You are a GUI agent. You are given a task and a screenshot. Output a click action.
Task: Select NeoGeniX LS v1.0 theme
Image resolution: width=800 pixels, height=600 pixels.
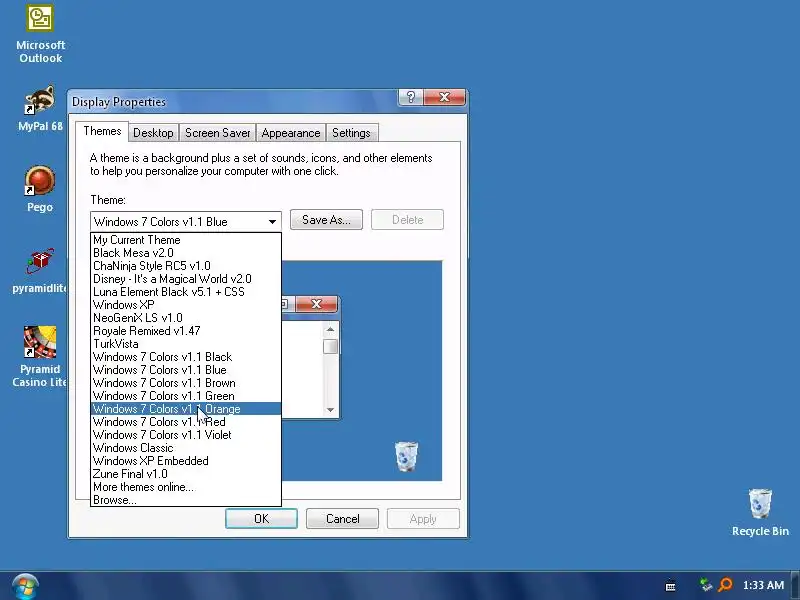[186, 318]
